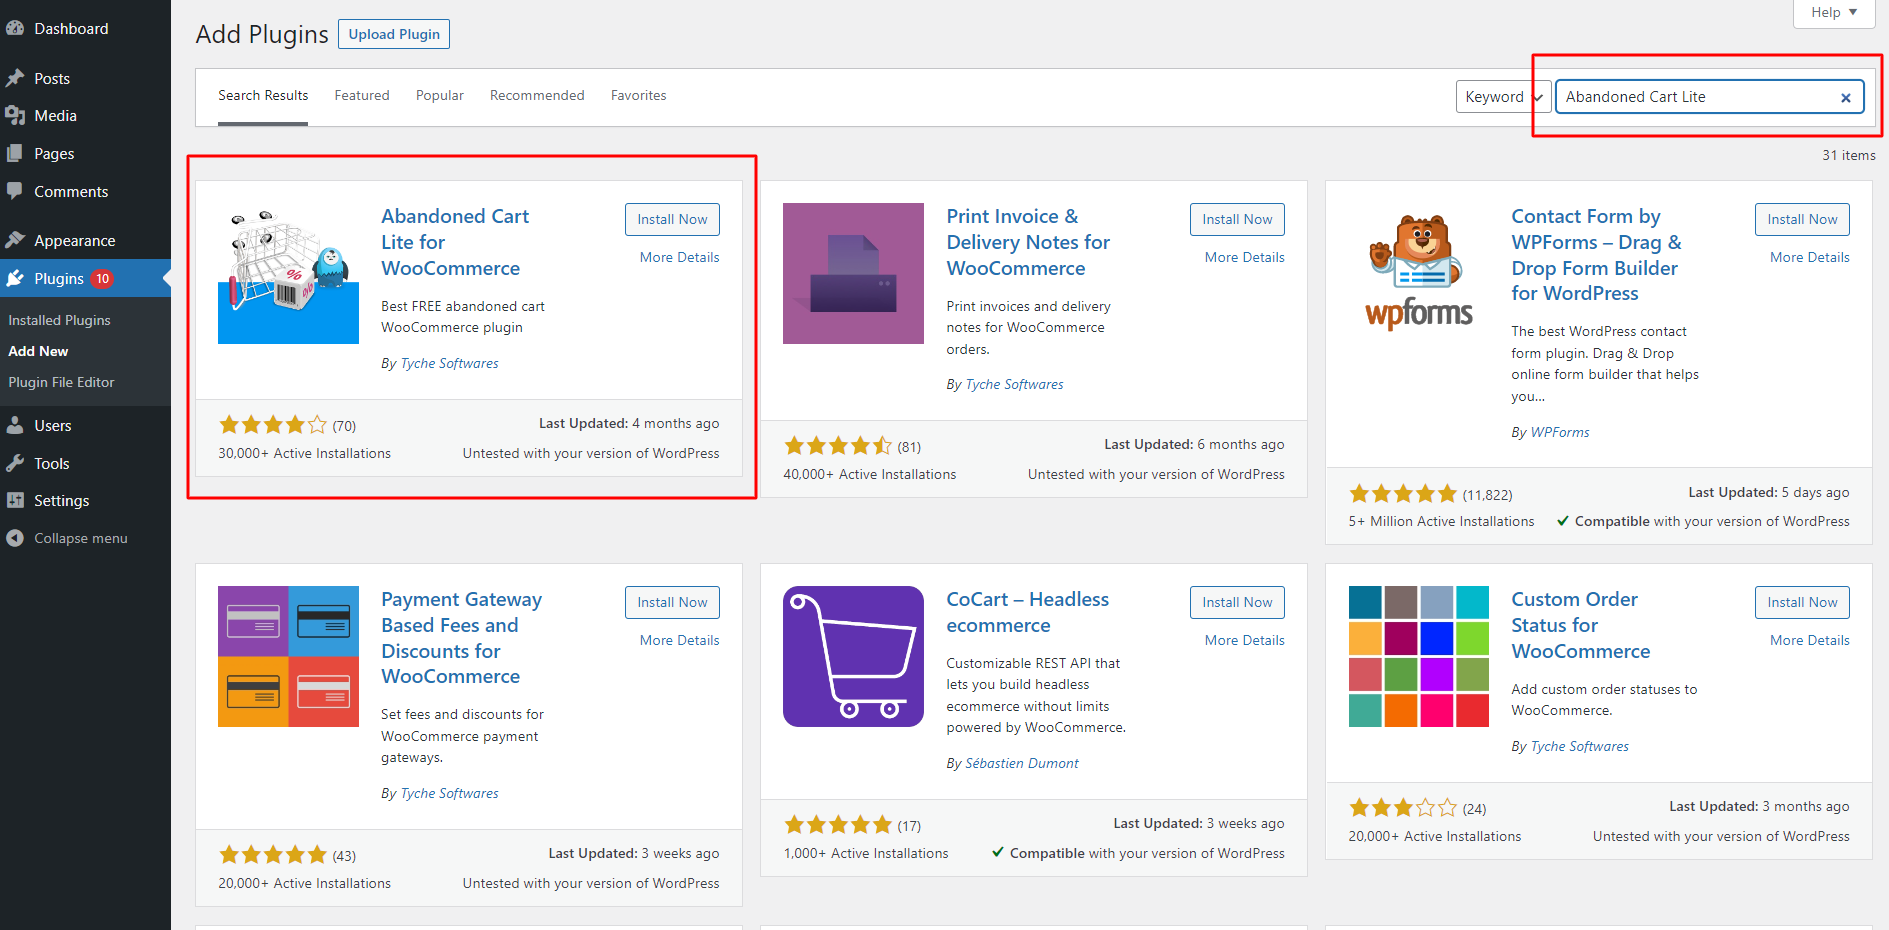Open the Keyword search type dropdown
This screenshot has height=930, width=1889.
1503,97
